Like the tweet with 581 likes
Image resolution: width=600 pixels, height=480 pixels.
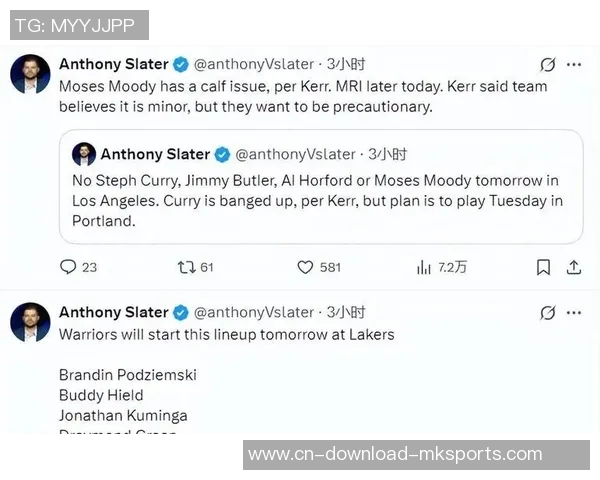click(307, 267)
